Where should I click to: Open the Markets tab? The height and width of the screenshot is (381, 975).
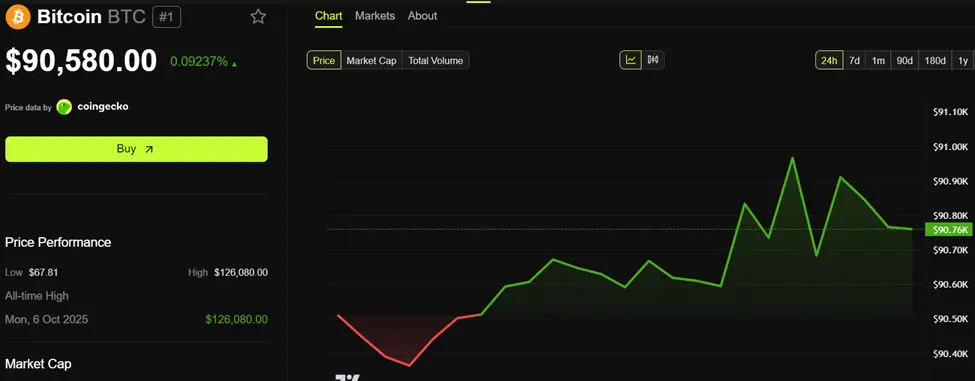pyautogui.click(x=375, y=16)
